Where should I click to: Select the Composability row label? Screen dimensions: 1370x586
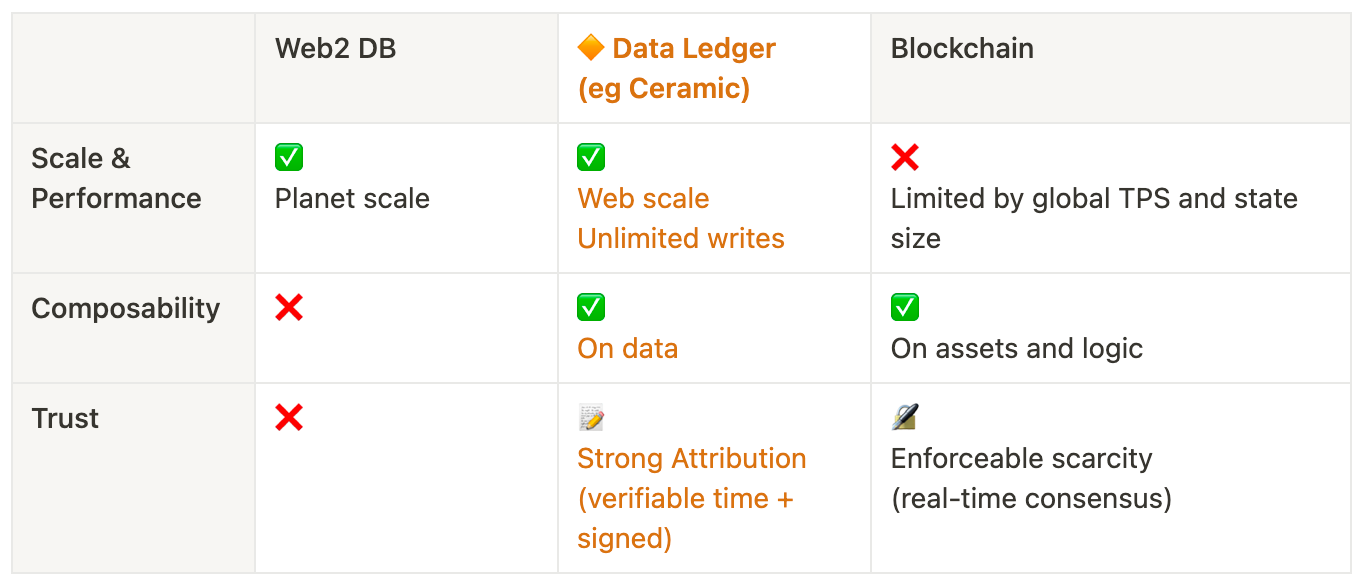point(125,308)
